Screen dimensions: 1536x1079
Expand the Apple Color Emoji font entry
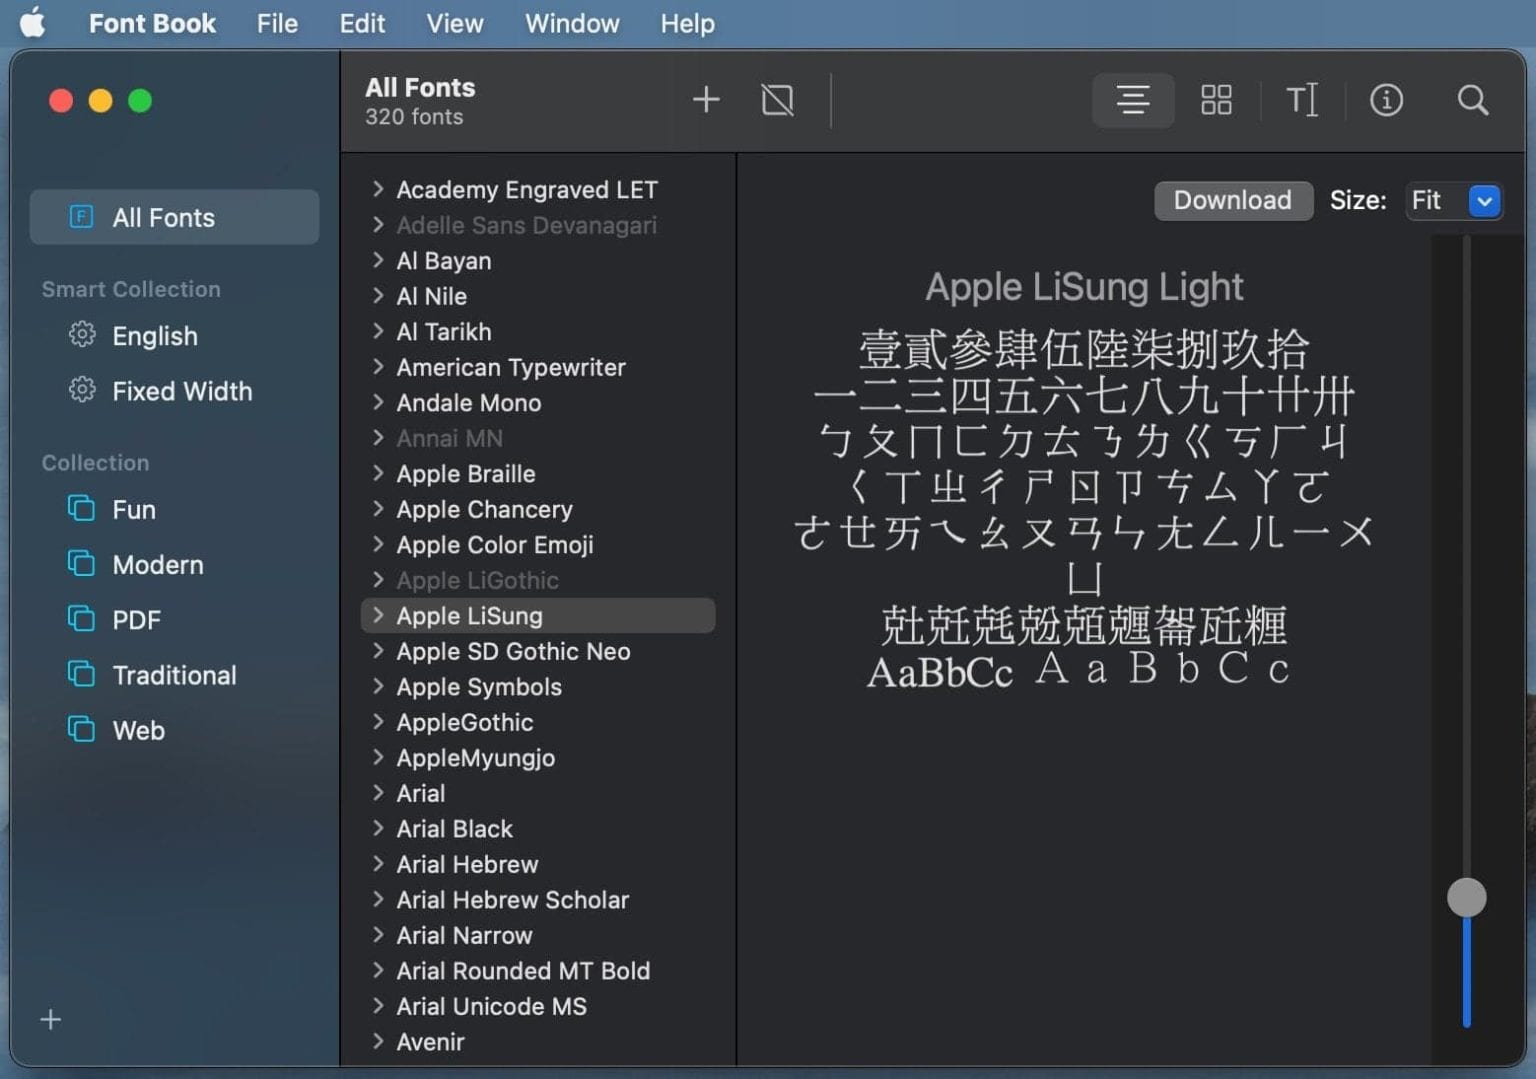379,545
